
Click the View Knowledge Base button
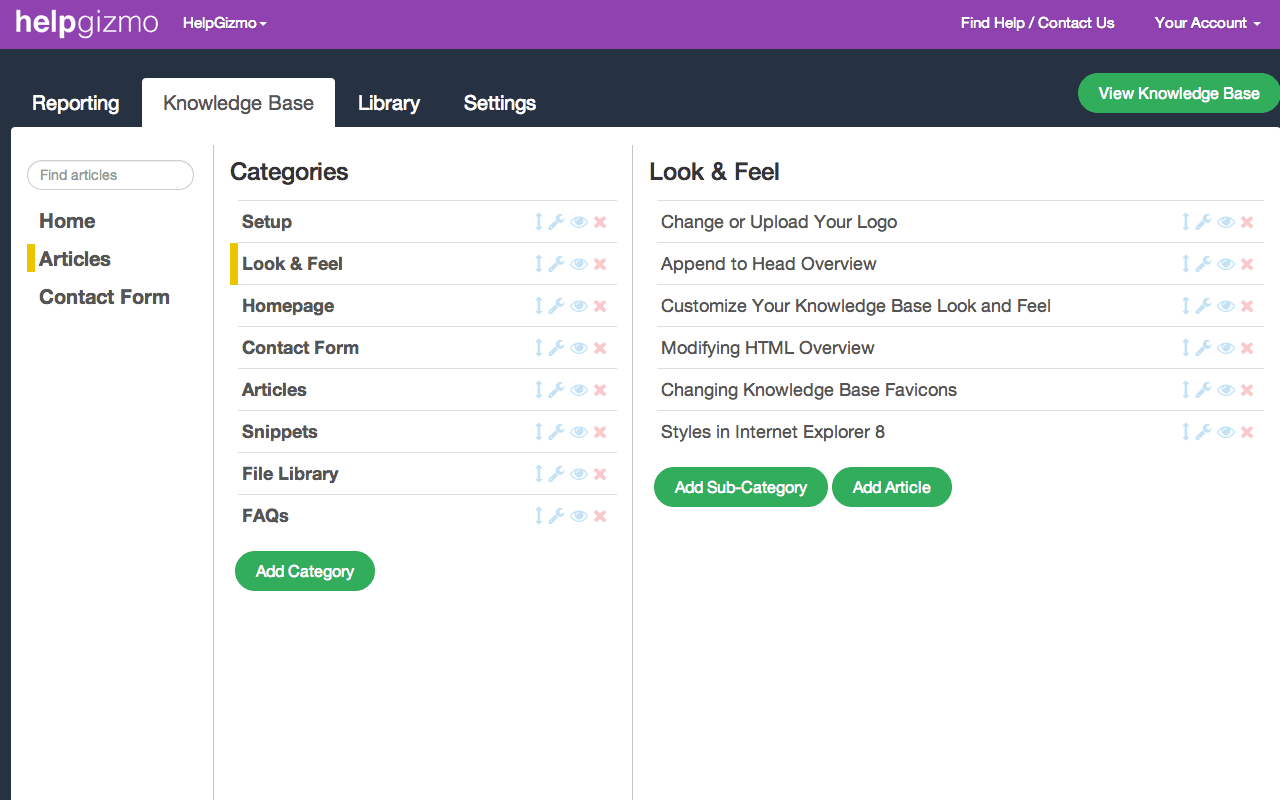(1179, 93)
